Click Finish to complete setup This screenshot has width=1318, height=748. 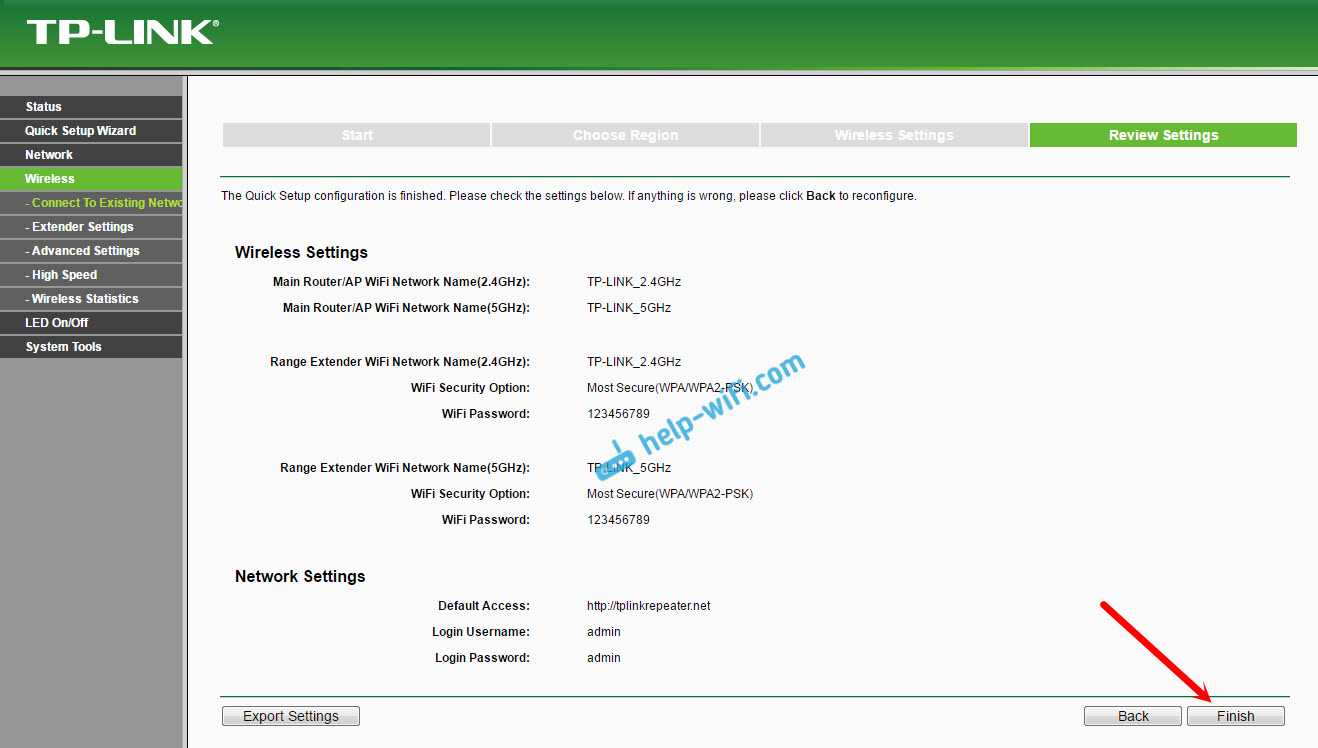click(1235, 716)
